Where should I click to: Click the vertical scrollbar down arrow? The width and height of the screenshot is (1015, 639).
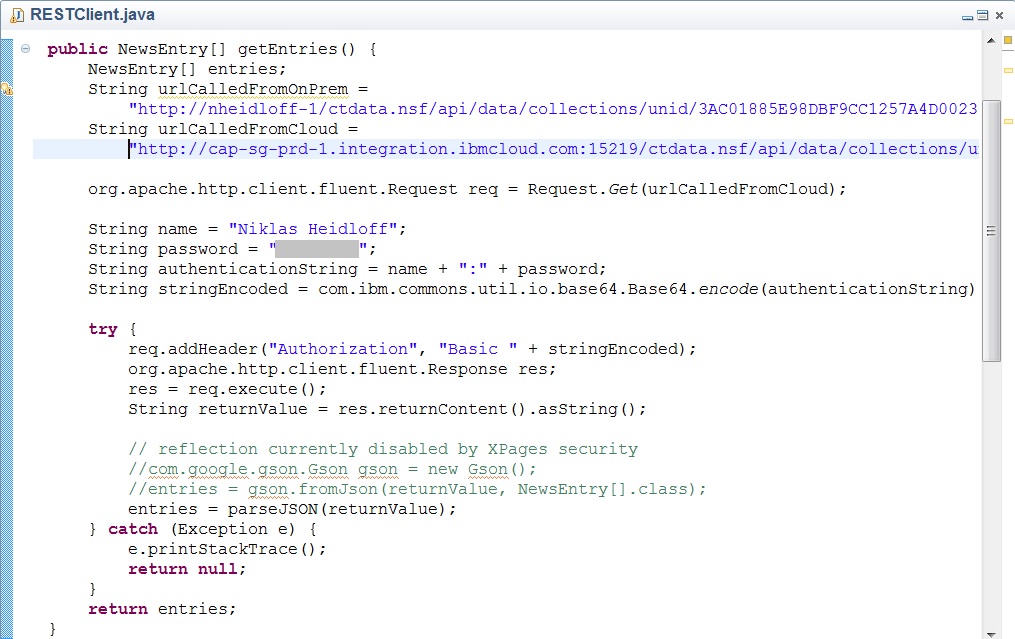990,634
